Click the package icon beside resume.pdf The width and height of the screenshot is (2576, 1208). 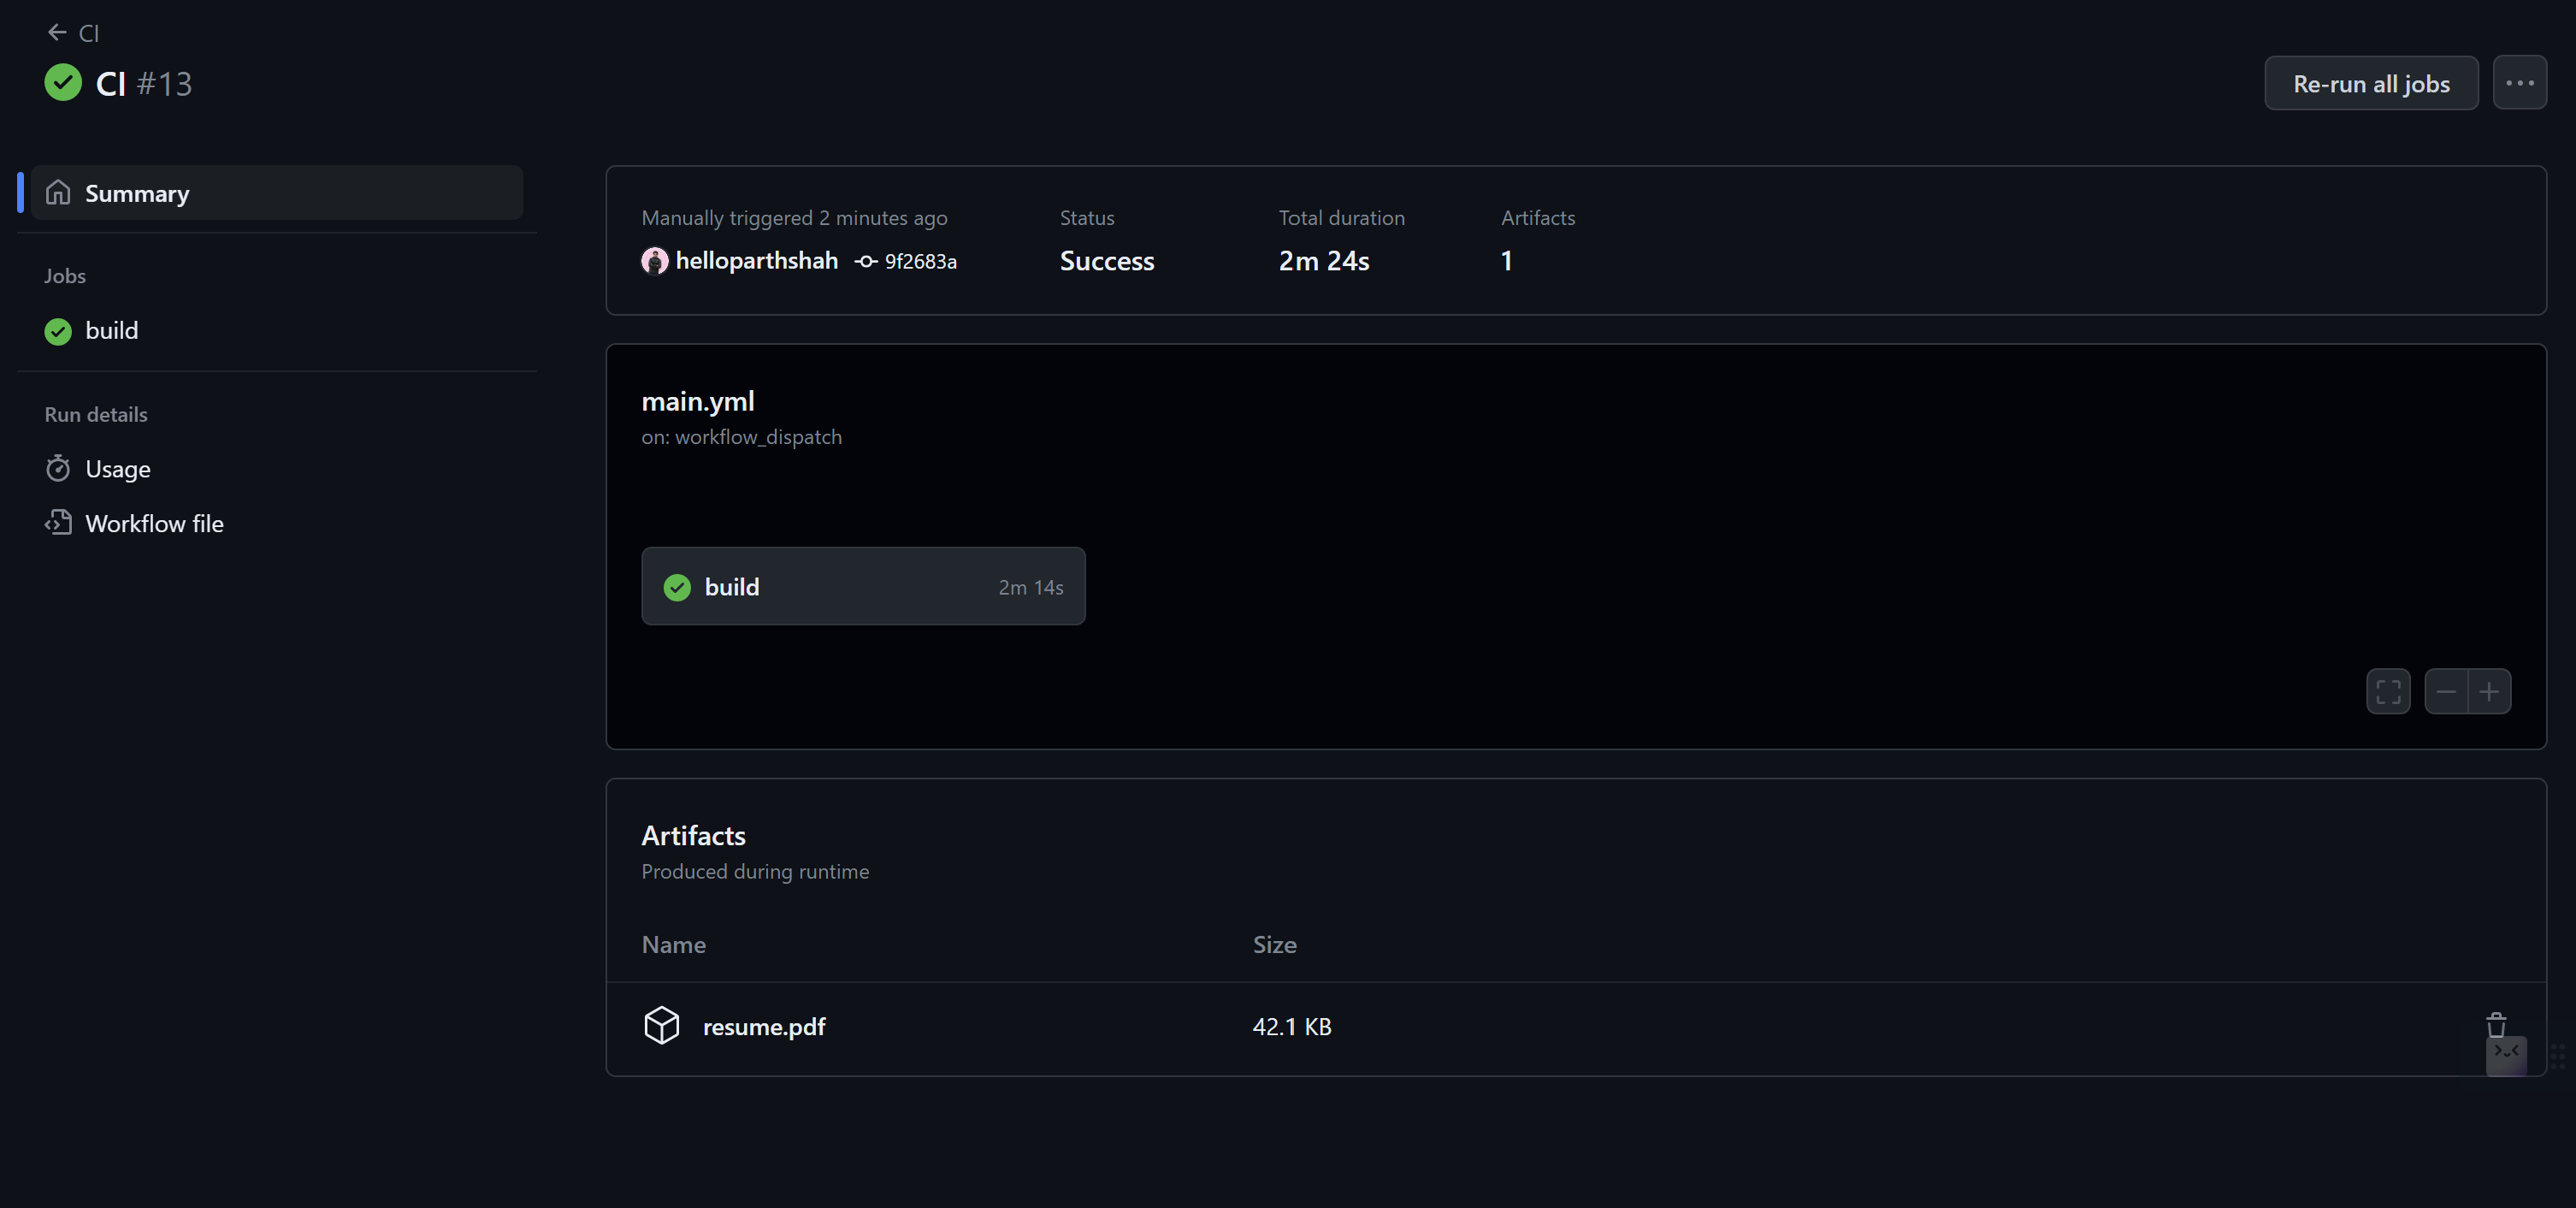(661, 1026)
